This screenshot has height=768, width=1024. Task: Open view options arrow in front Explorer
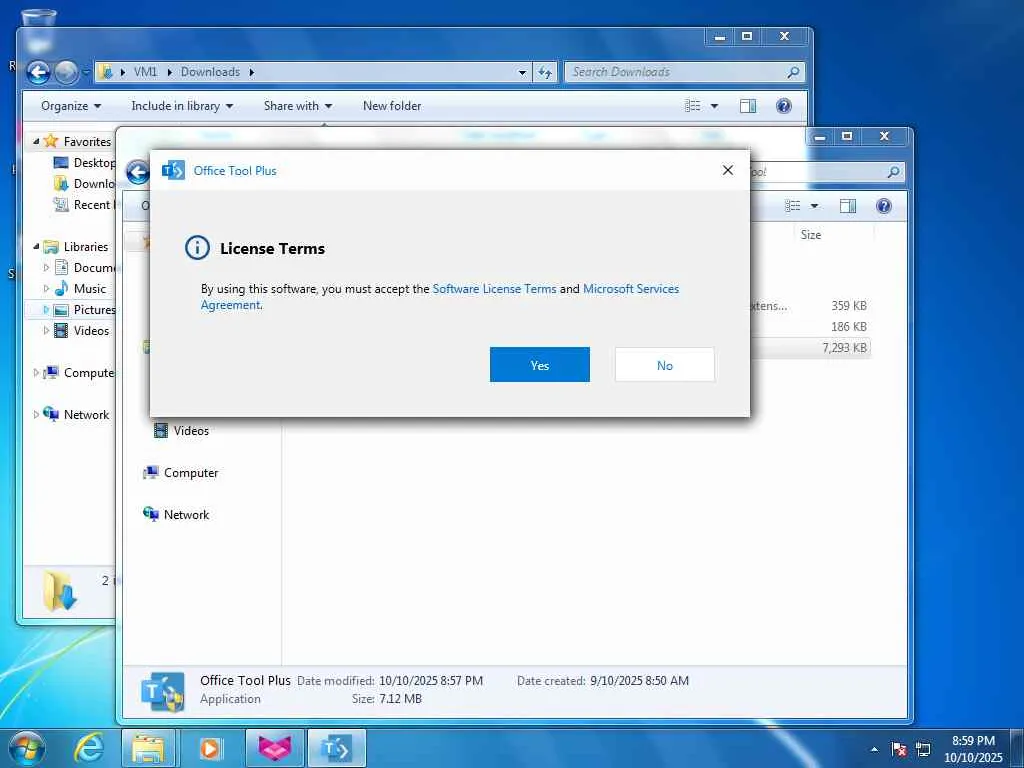point(814,206)
